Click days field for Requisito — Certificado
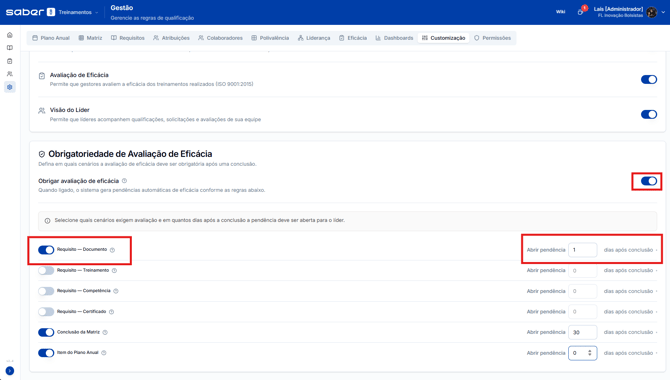Image resolution: width=670 pixels, height=380 pixels. 582,312
